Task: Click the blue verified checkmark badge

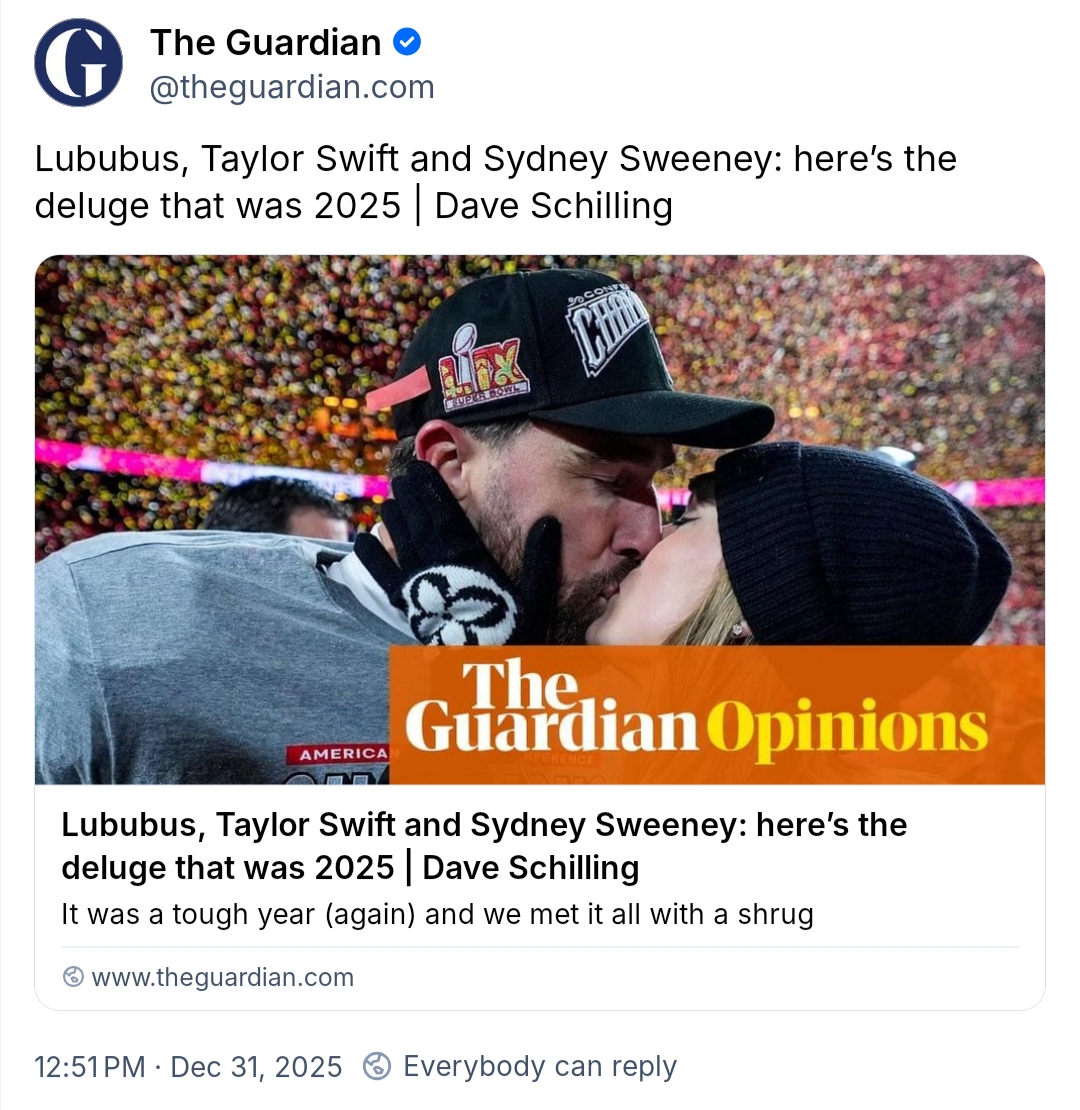Action: (x=407, y=42)
